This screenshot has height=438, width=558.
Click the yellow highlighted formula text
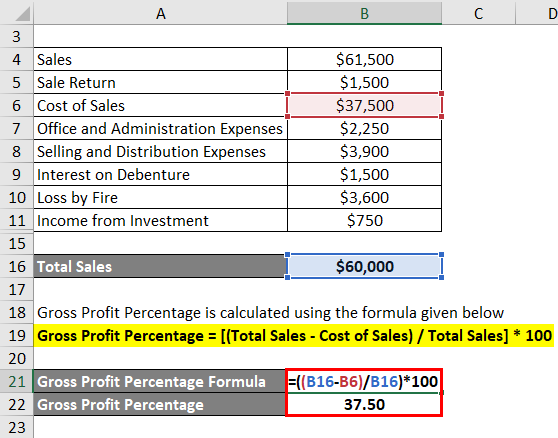pyautogui.click(x=294, y=336)
